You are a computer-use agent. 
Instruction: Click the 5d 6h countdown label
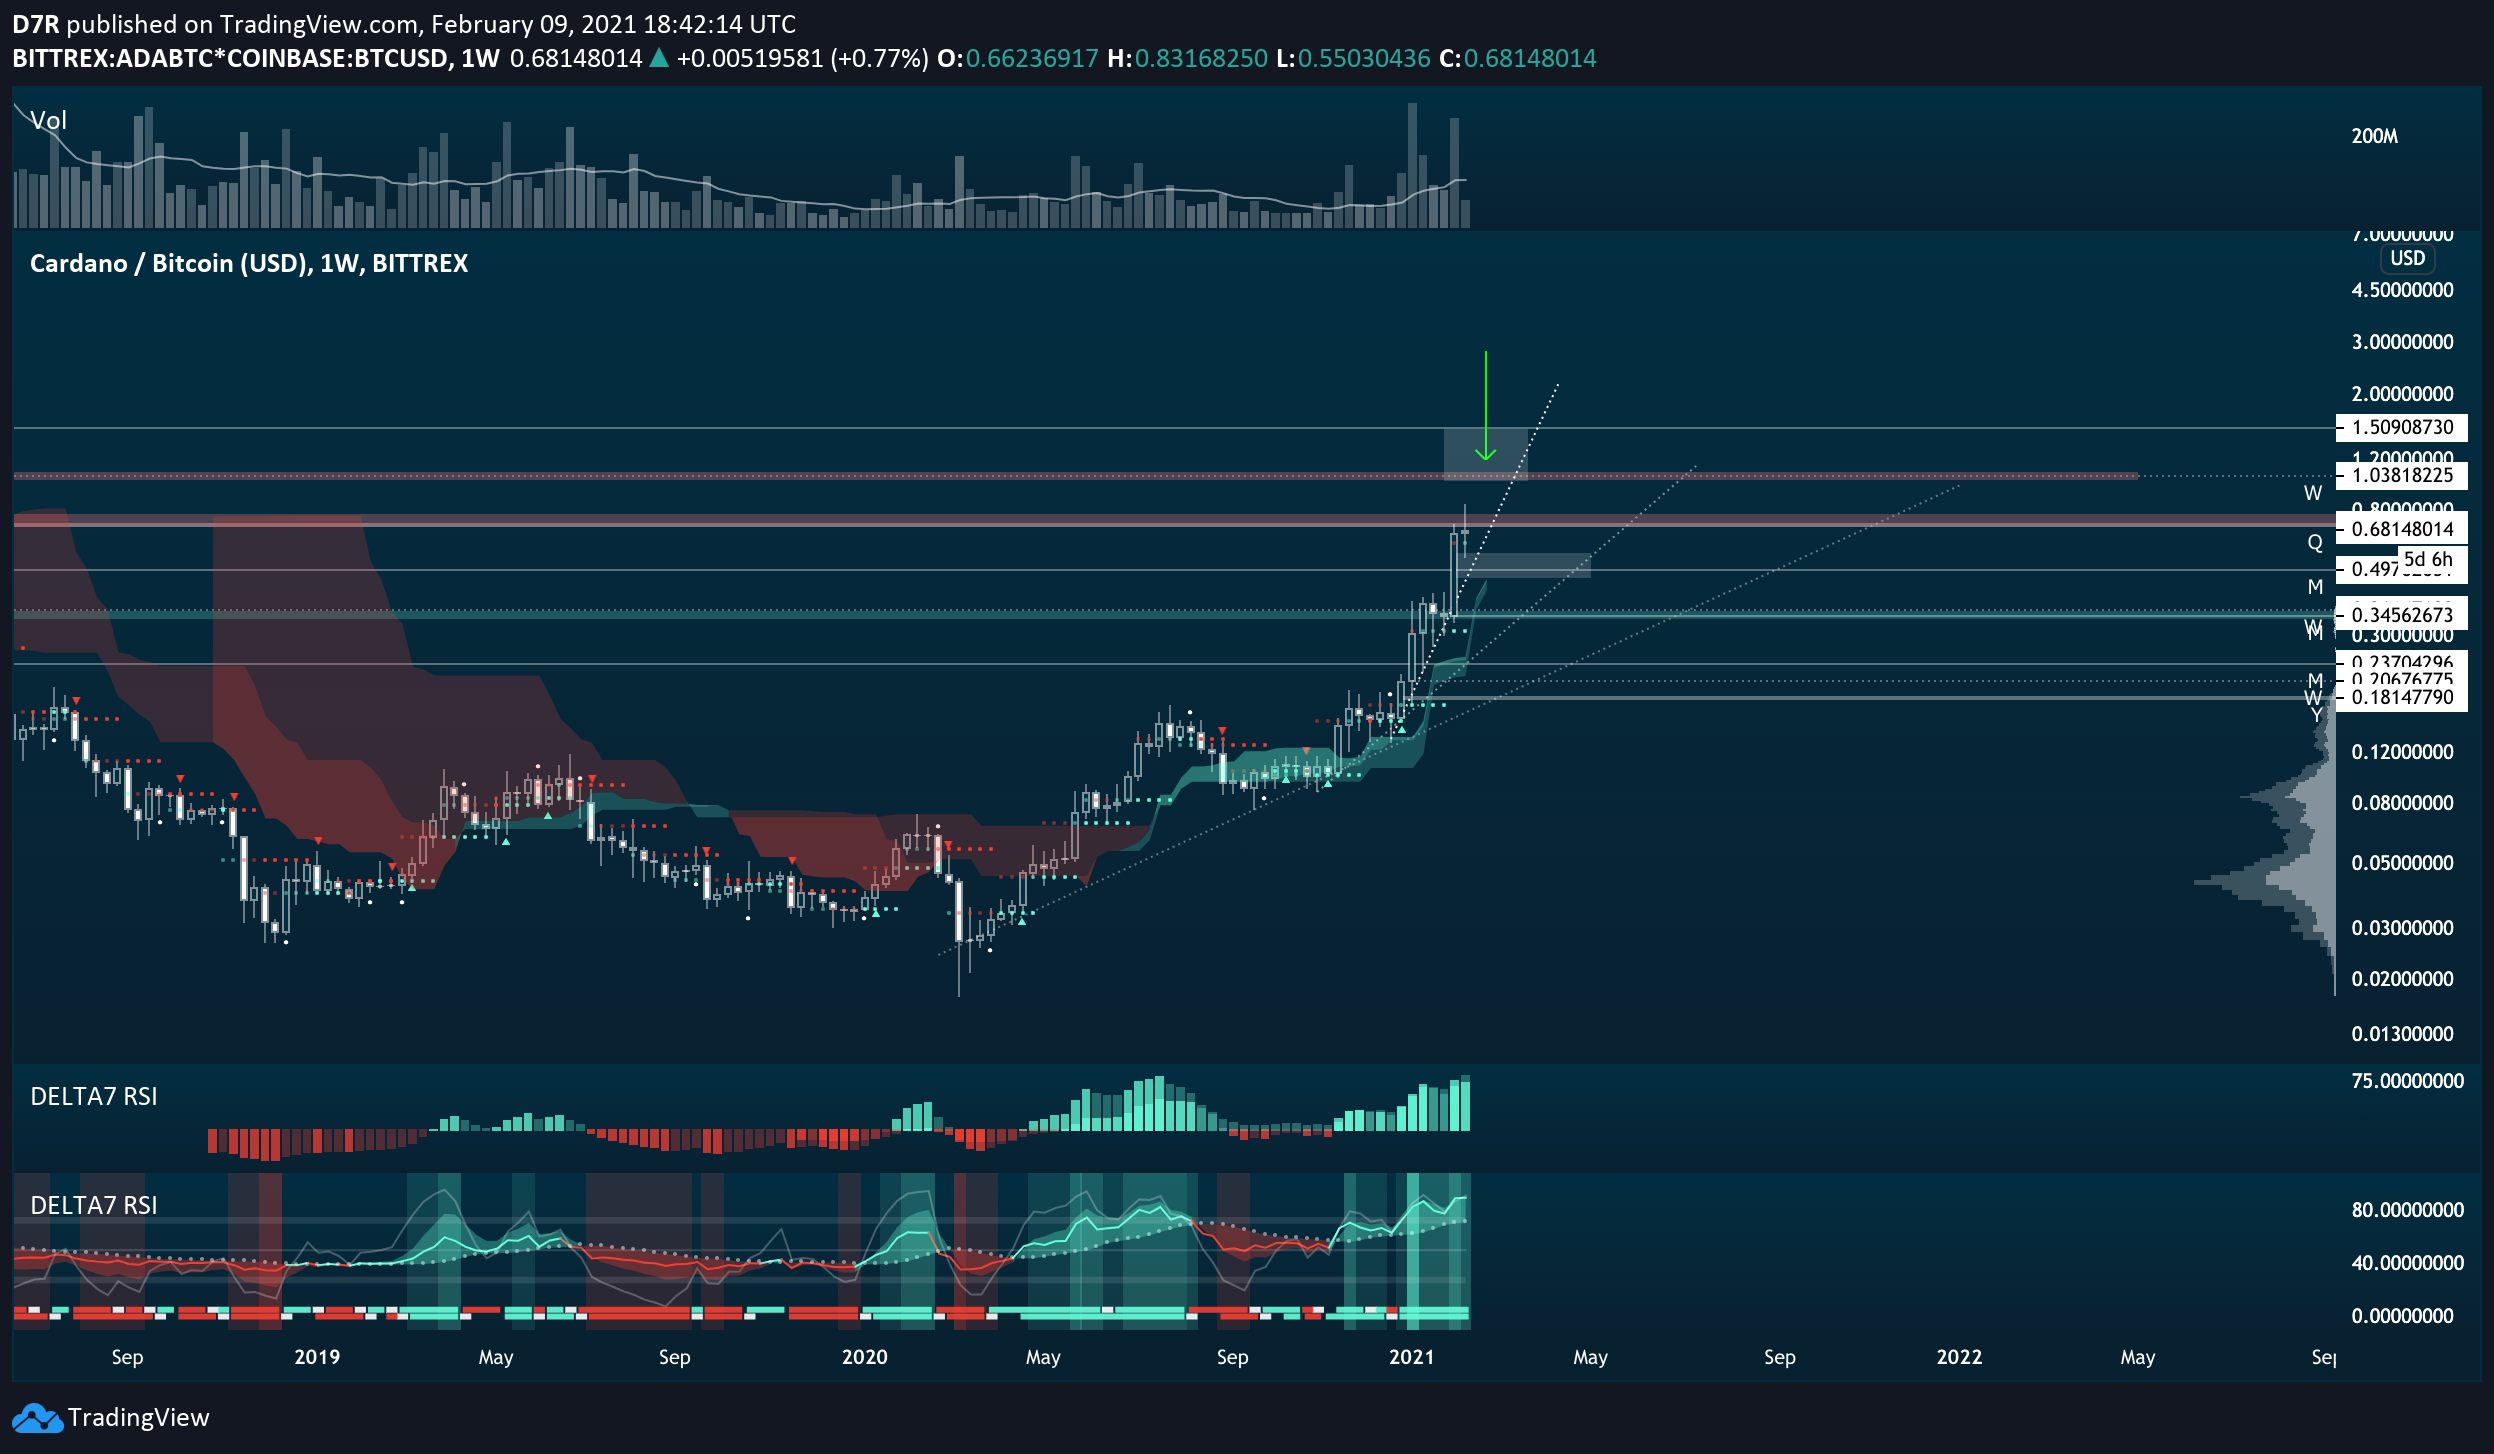(2428, 559)
